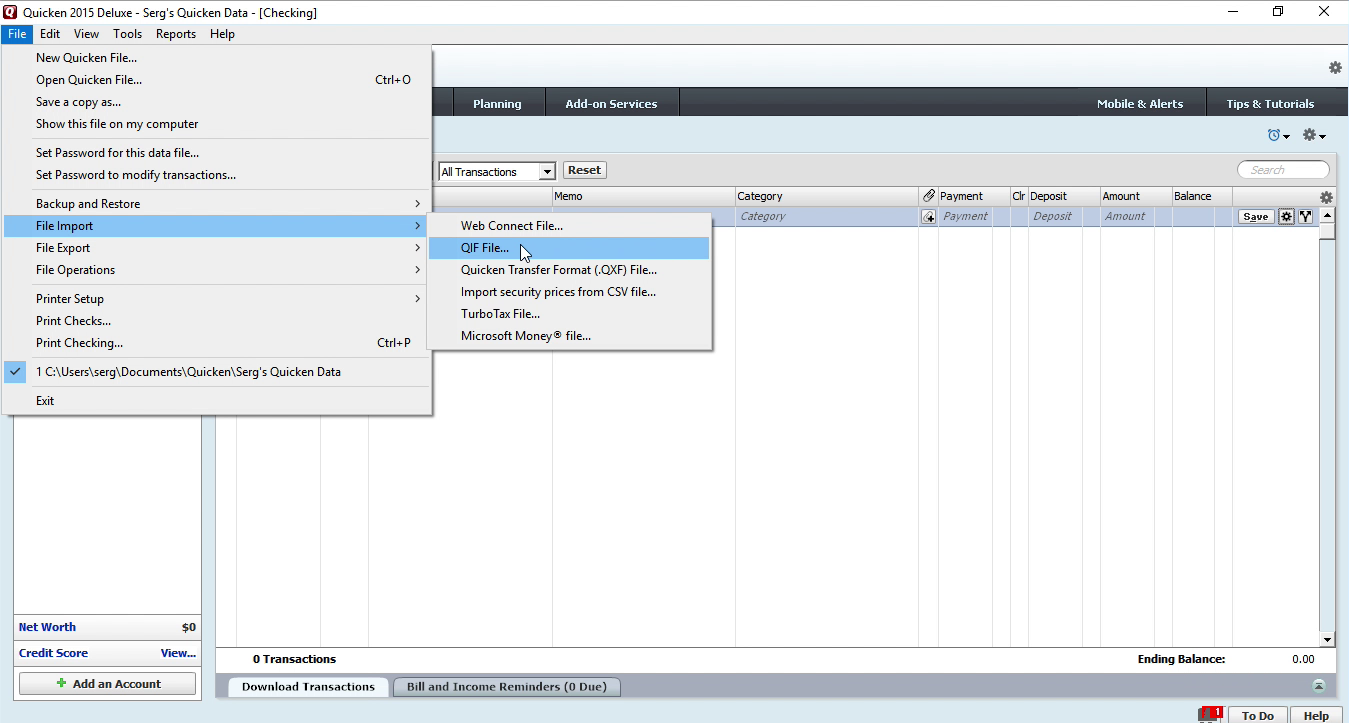Click the red alert flag icon in the status bar

[x=1210, y=714]
